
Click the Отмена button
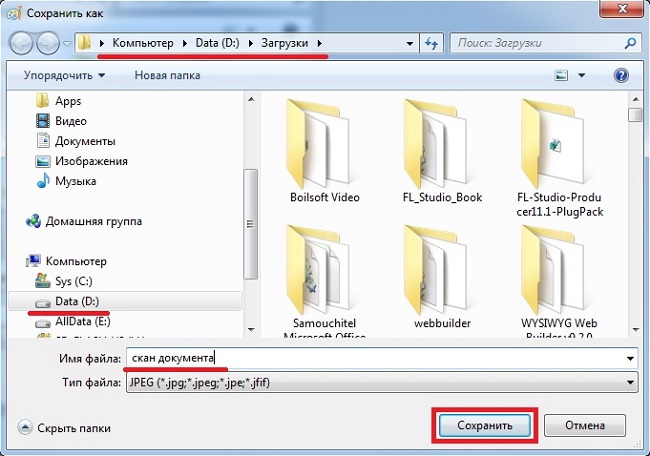pos(584,426)
